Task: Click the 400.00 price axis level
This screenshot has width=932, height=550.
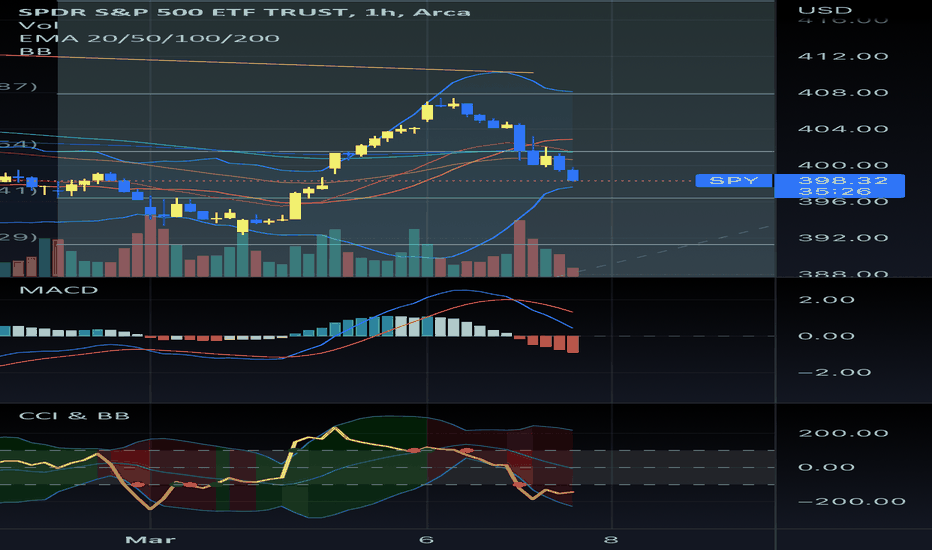Action: 843,165
